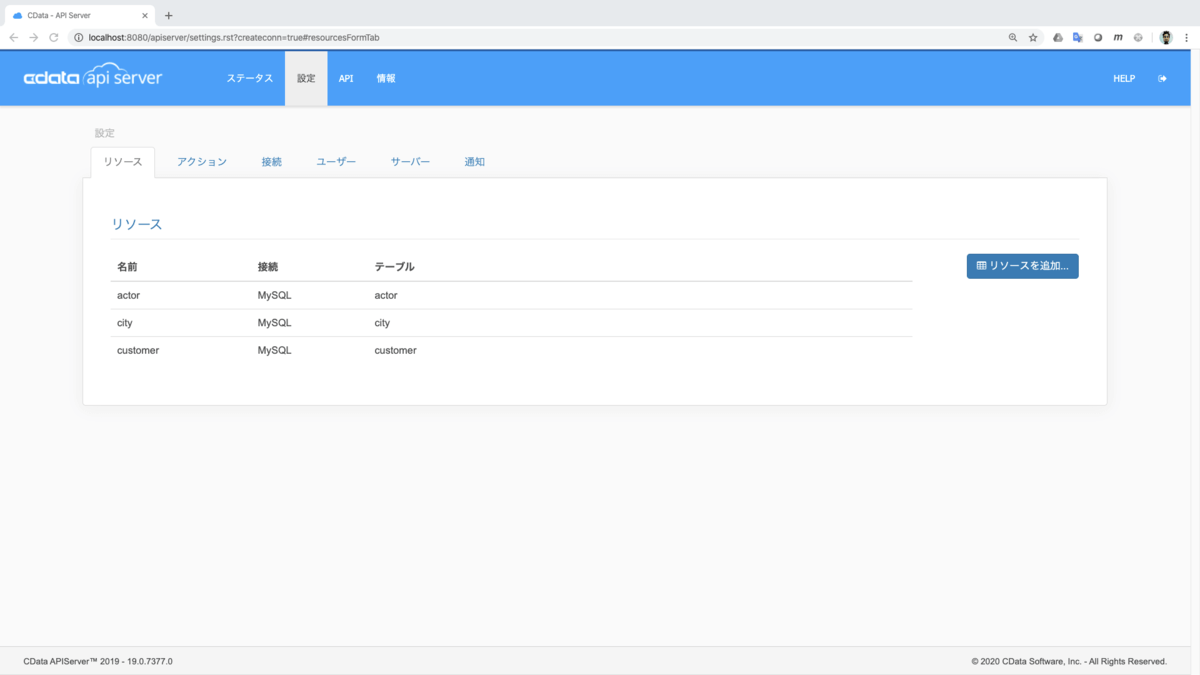The height and width of the screenshot is (675, 1200).
Task: Switch to the ユーザー tab
Action: coord(336,162)
